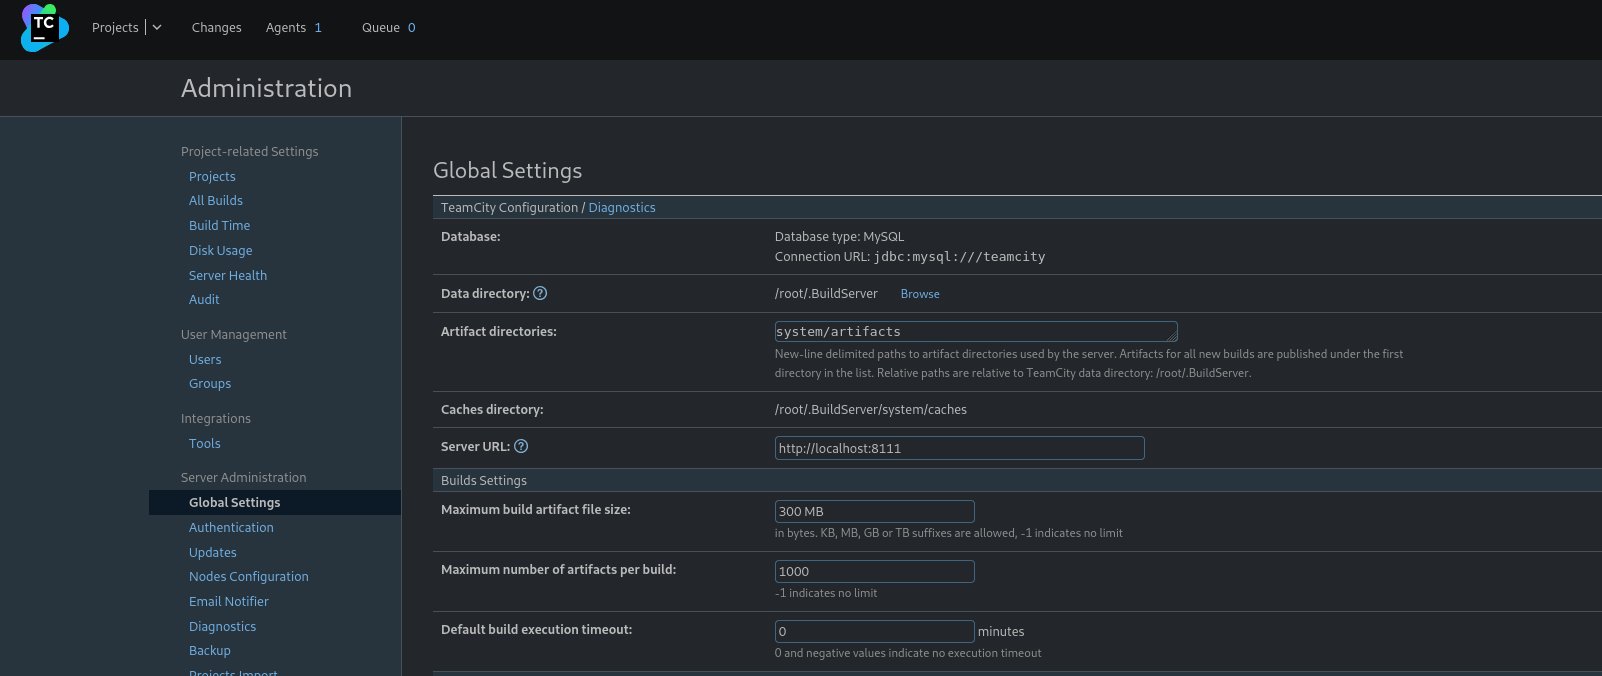This screenshot has width=1602, height=676.
Task: Open the Changes tab
Action: coord(217,28)
